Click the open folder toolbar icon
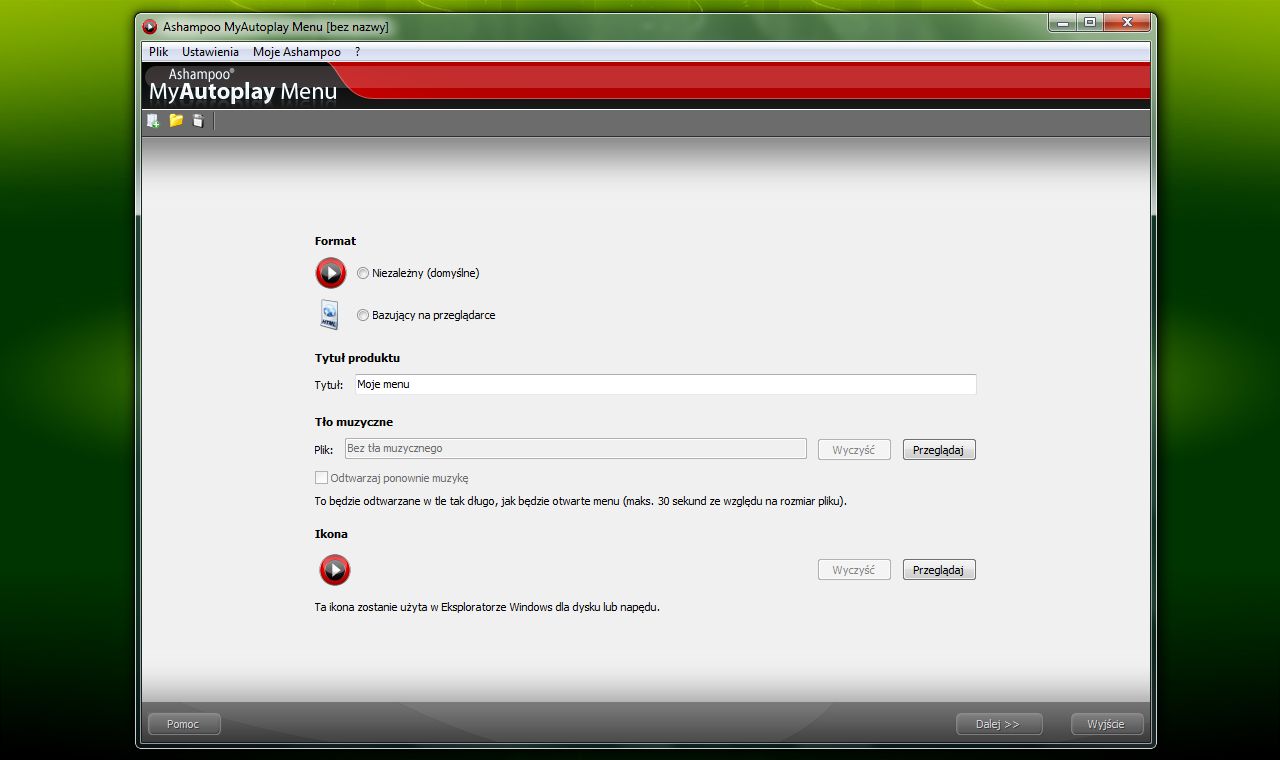This screenshot has height=760, width=1280. click(176, 121)
